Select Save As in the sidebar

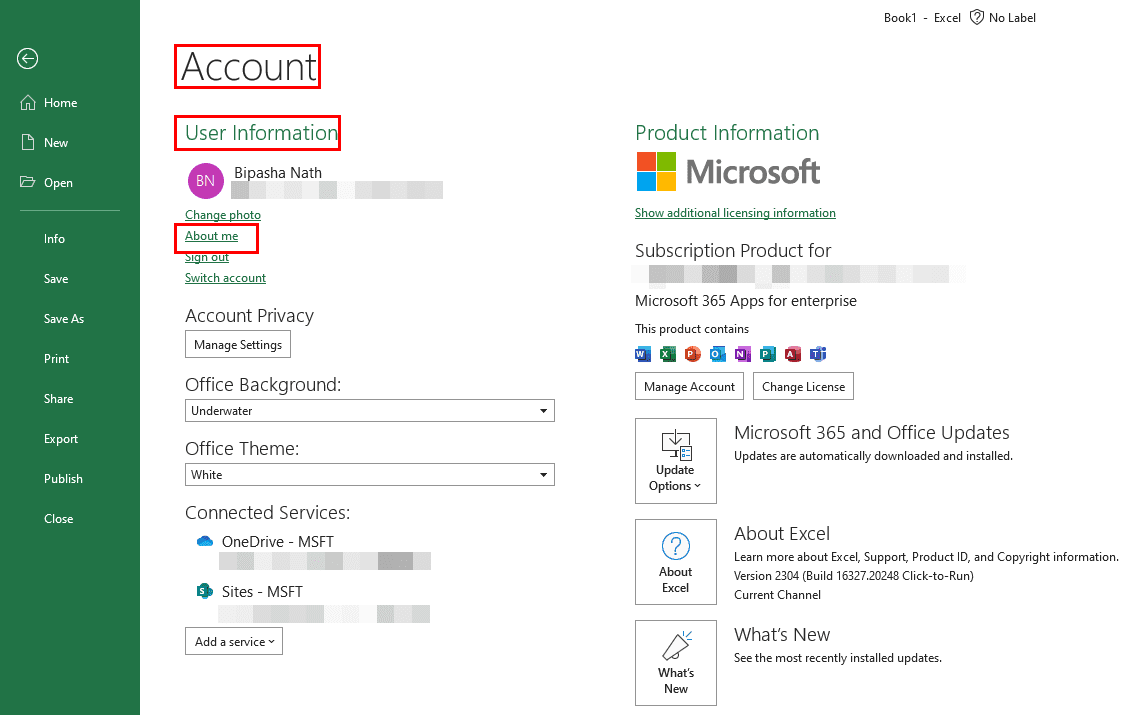click(64, 319)
